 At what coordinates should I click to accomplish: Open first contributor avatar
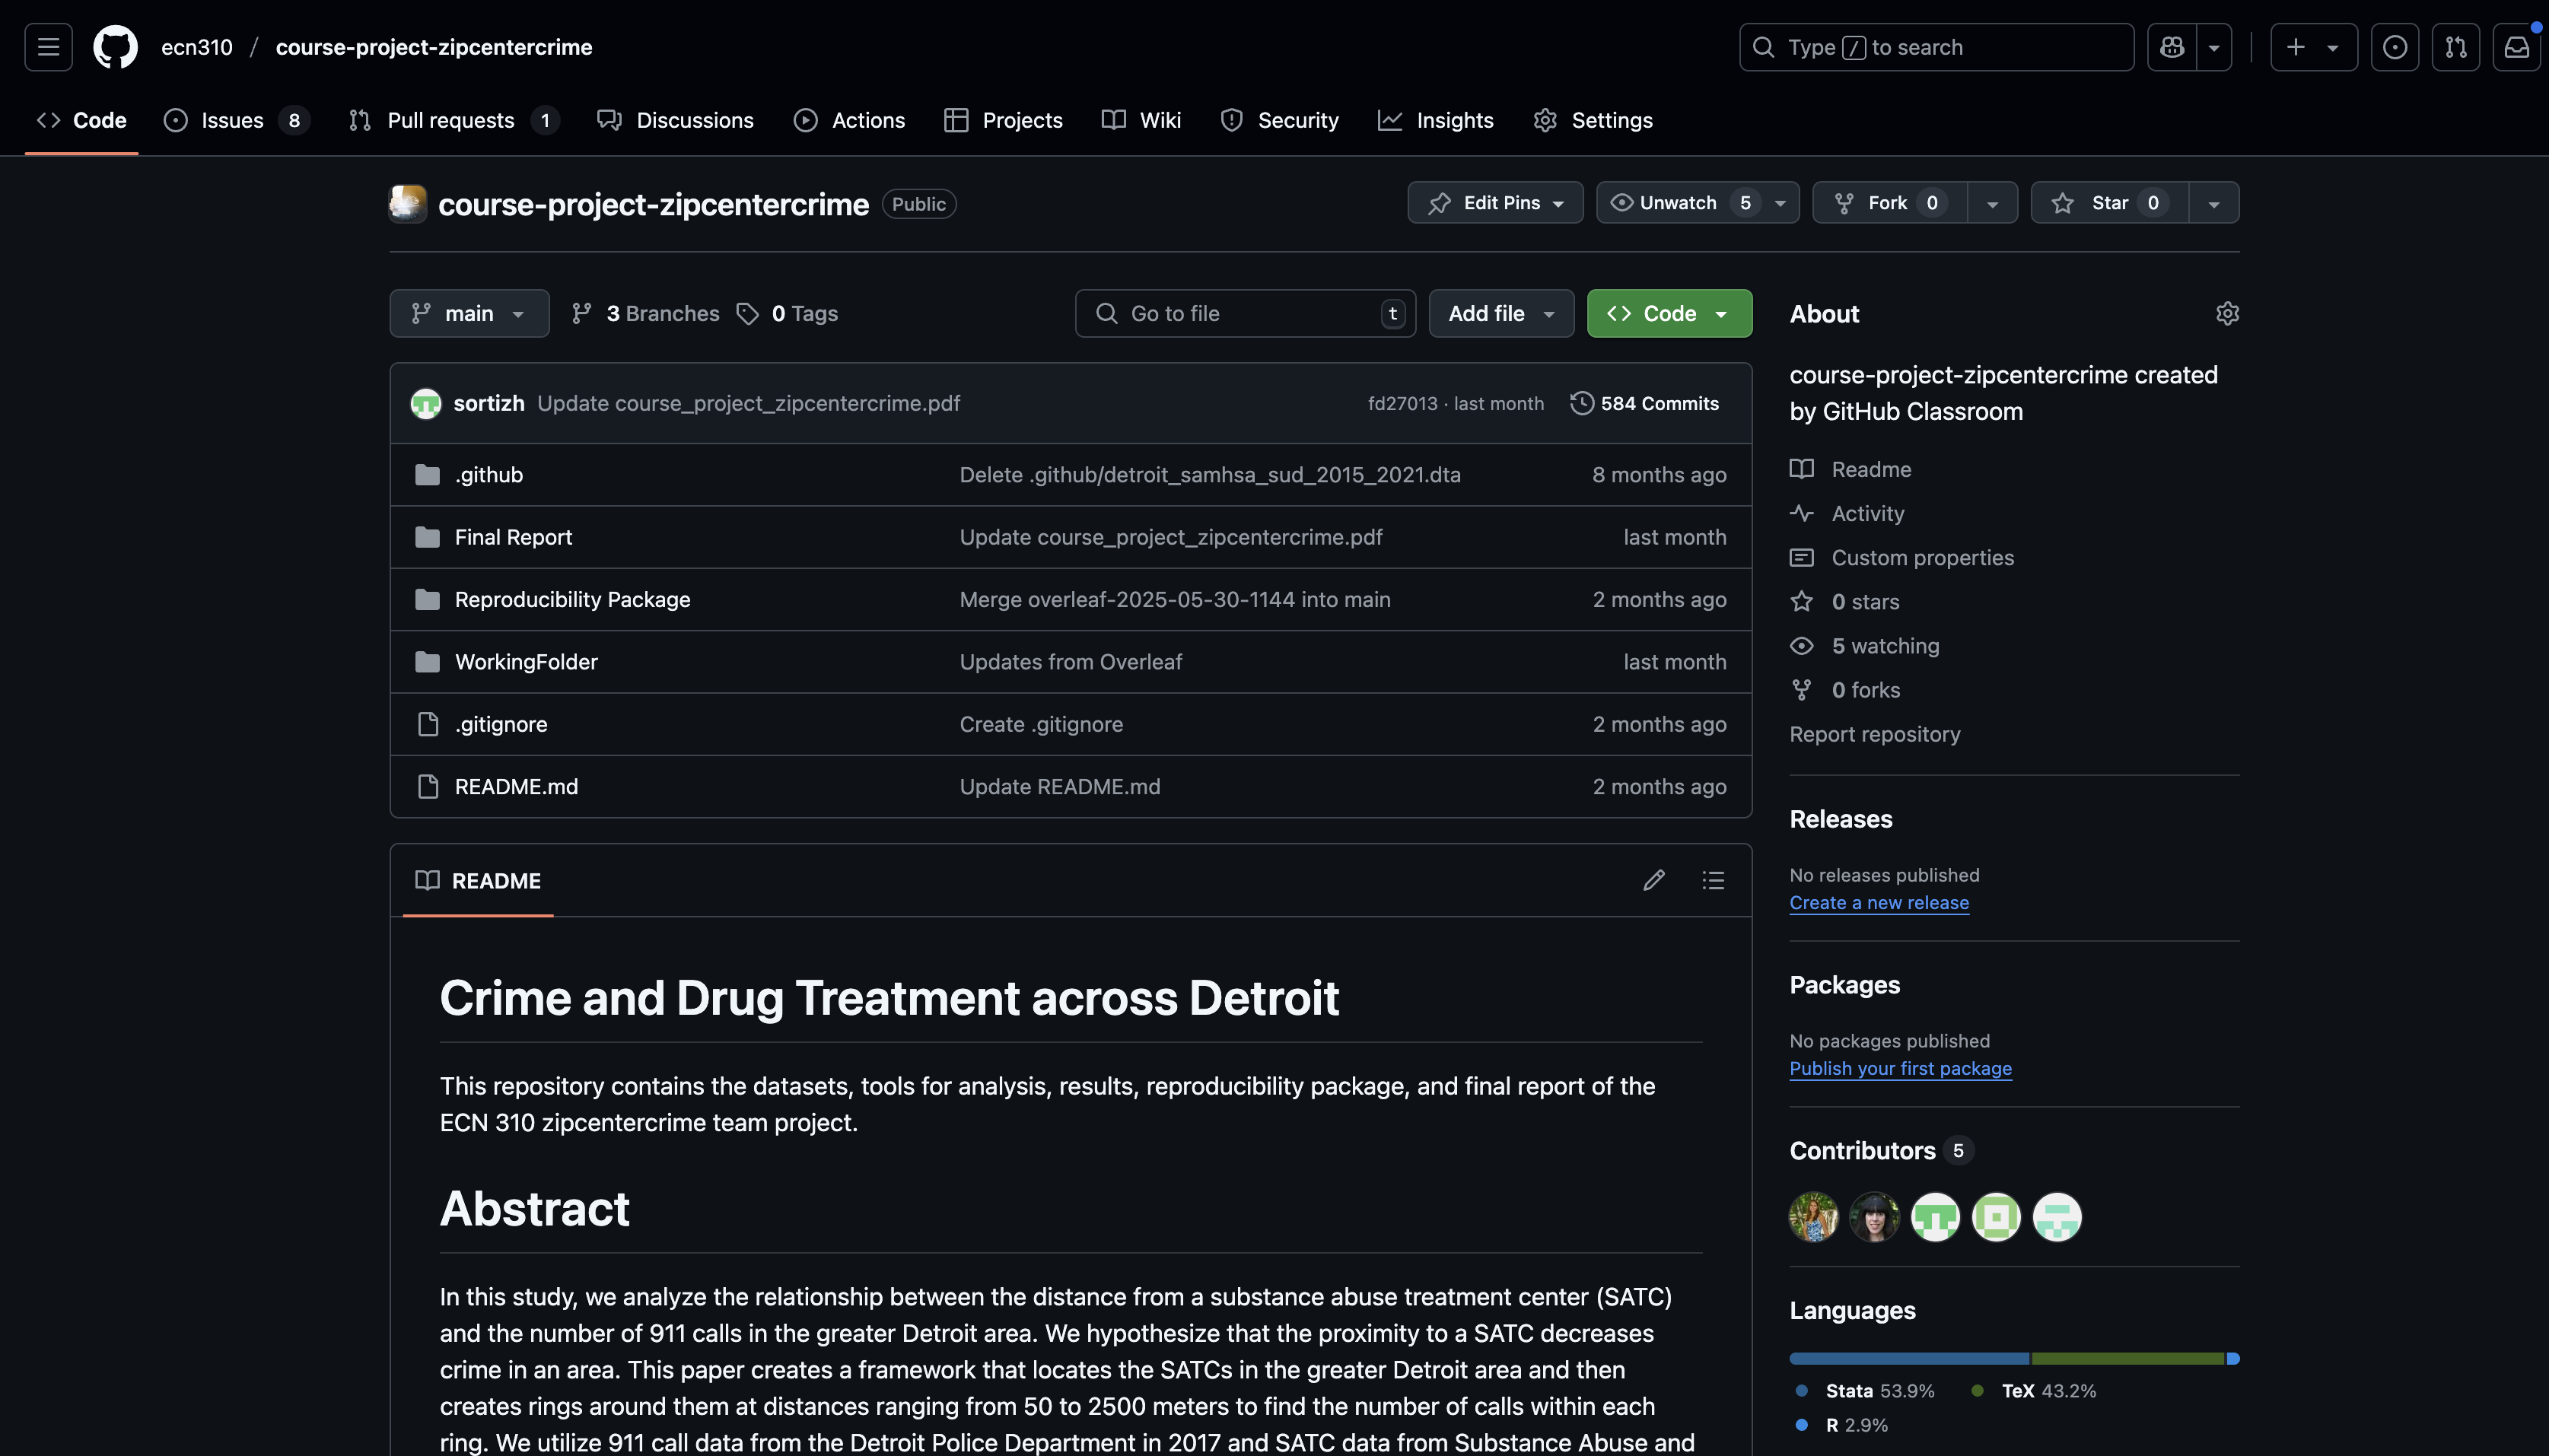(x=1813, y=1217)
